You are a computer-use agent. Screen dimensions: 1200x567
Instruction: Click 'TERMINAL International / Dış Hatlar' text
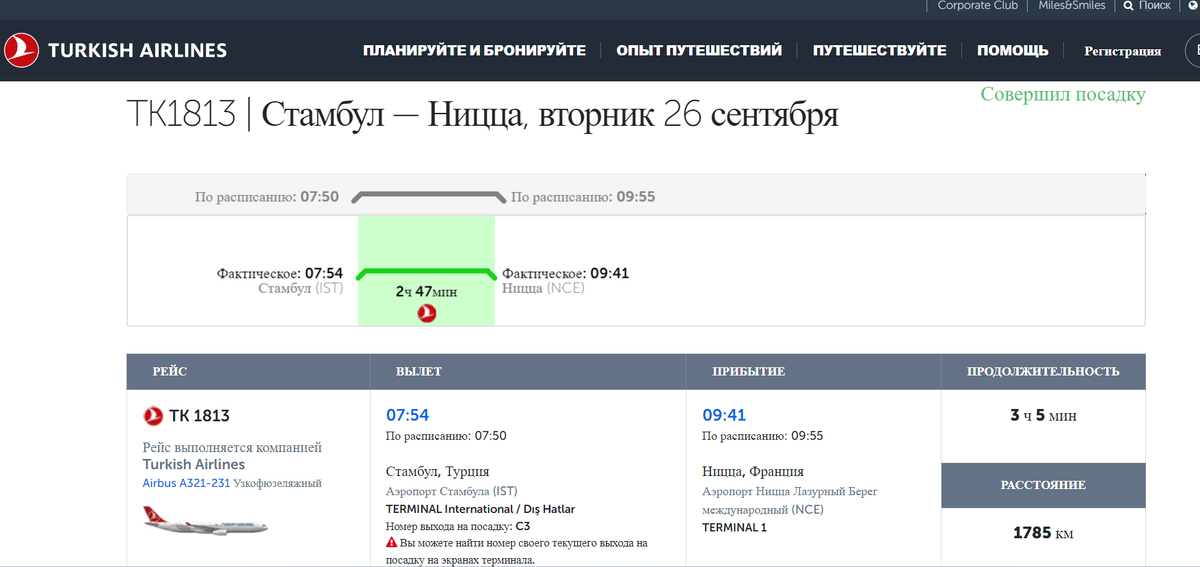tap(481, 509)
